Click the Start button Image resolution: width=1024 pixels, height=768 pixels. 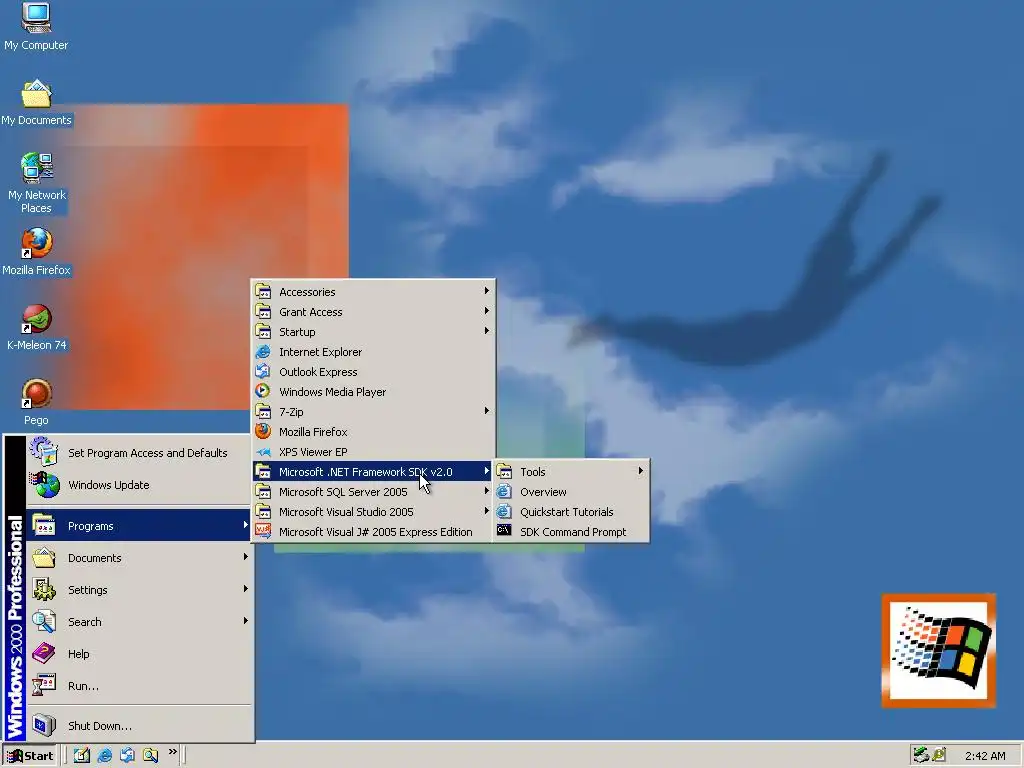click(31, 755)
